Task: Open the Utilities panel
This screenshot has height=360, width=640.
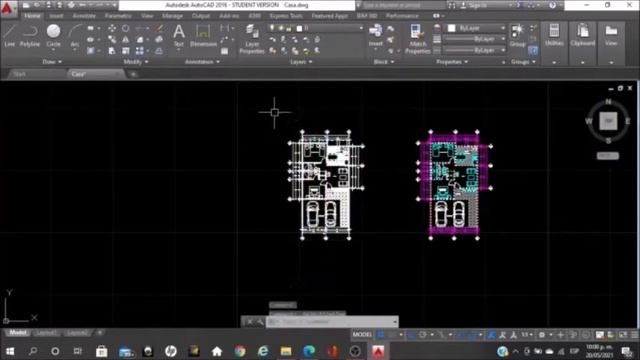Action: coord(554,35)
